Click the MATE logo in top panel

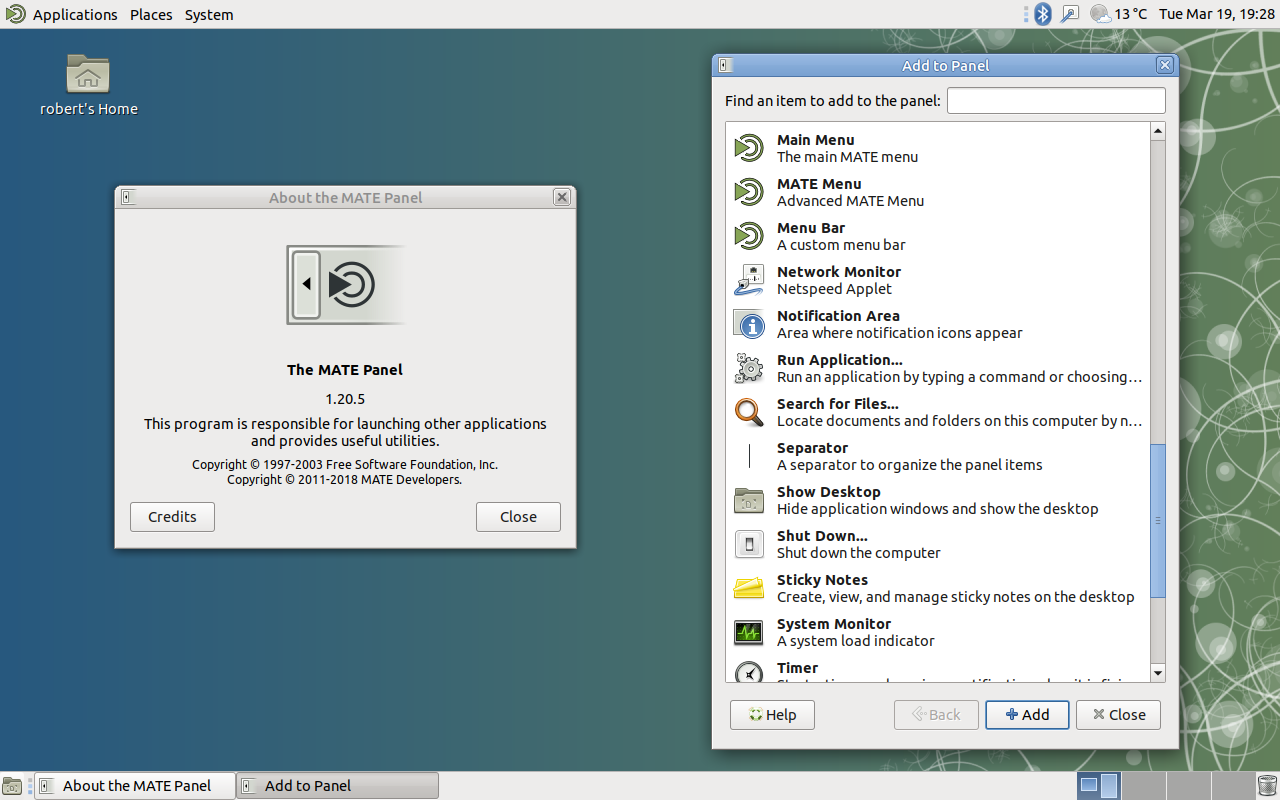click(x=15, y=14)
